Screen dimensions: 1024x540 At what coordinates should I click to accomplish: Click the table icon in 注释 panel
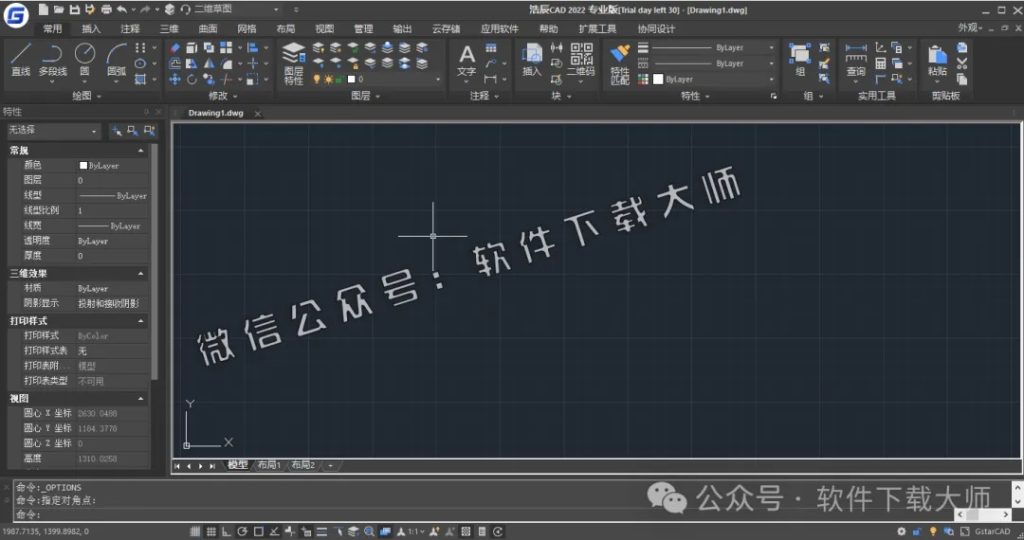click(491, 48)
